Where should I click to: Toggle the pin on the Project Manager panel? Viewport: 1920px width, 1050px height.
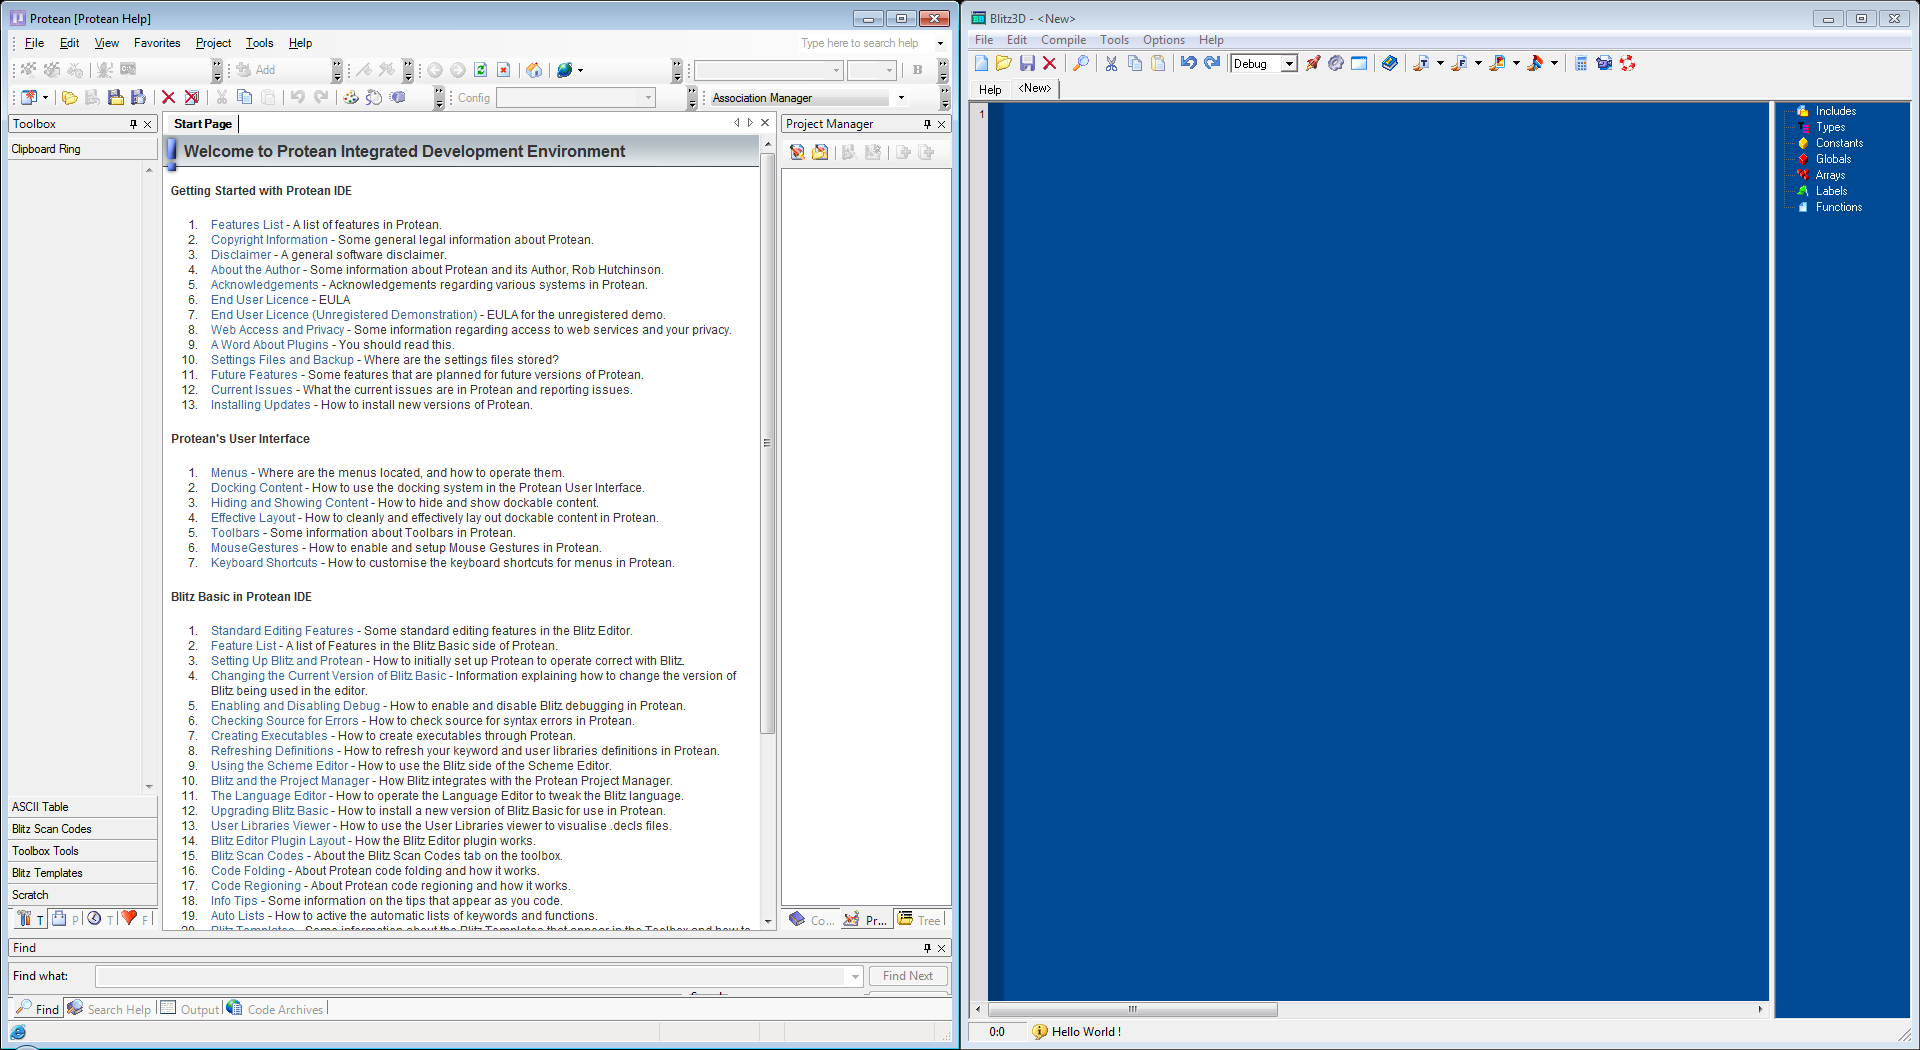coord(927,124)
